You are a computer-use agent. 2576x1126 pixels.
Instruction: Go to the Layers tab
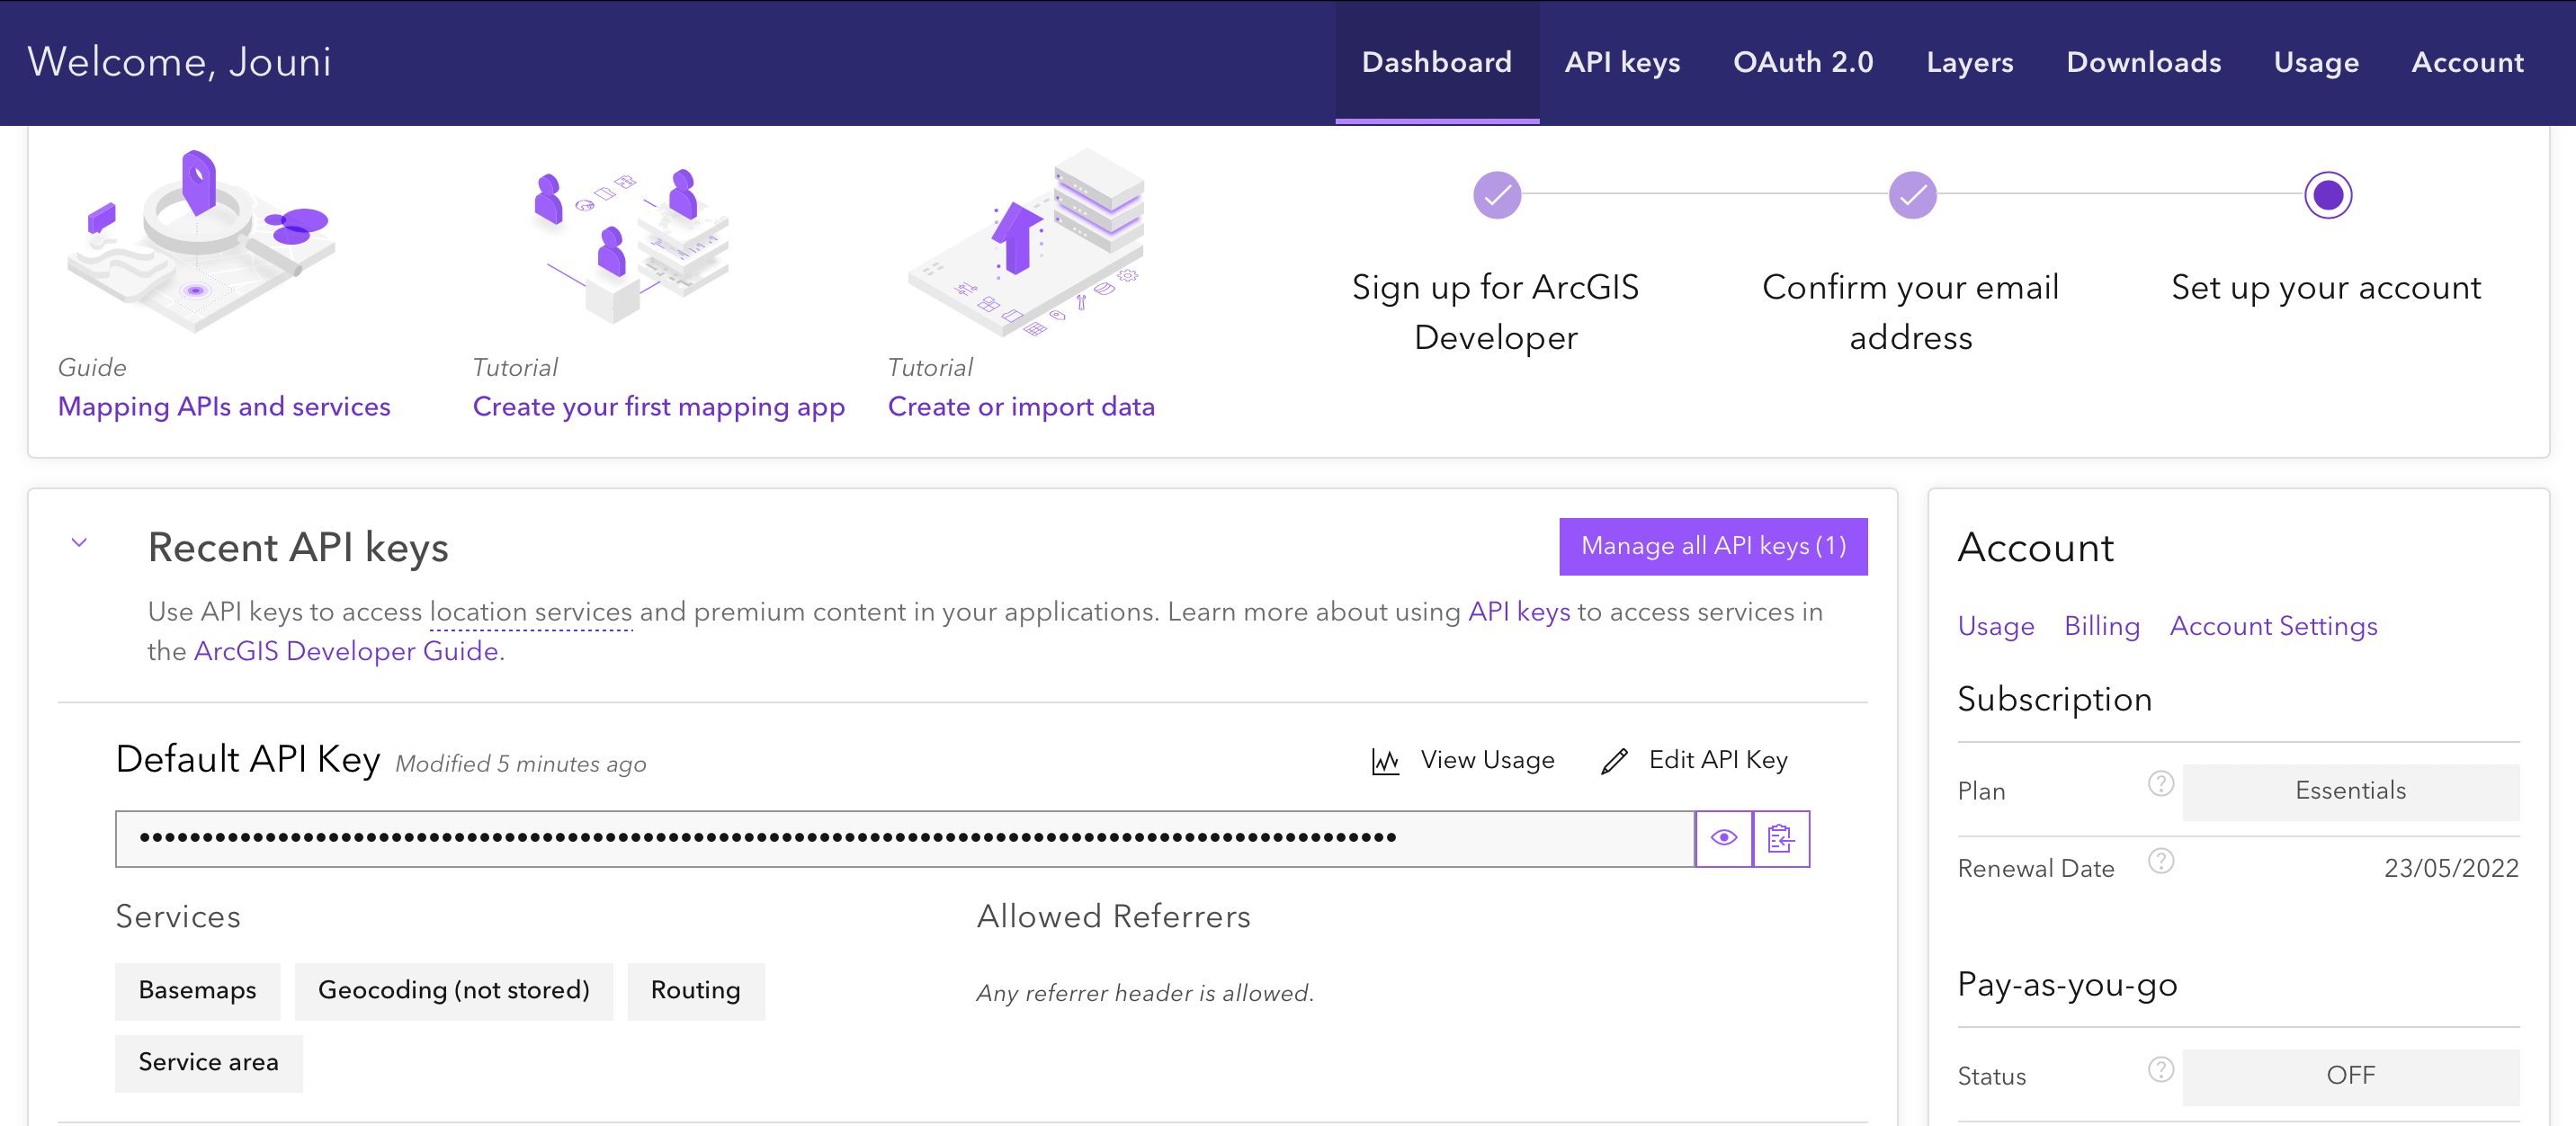coord(1969,62)
